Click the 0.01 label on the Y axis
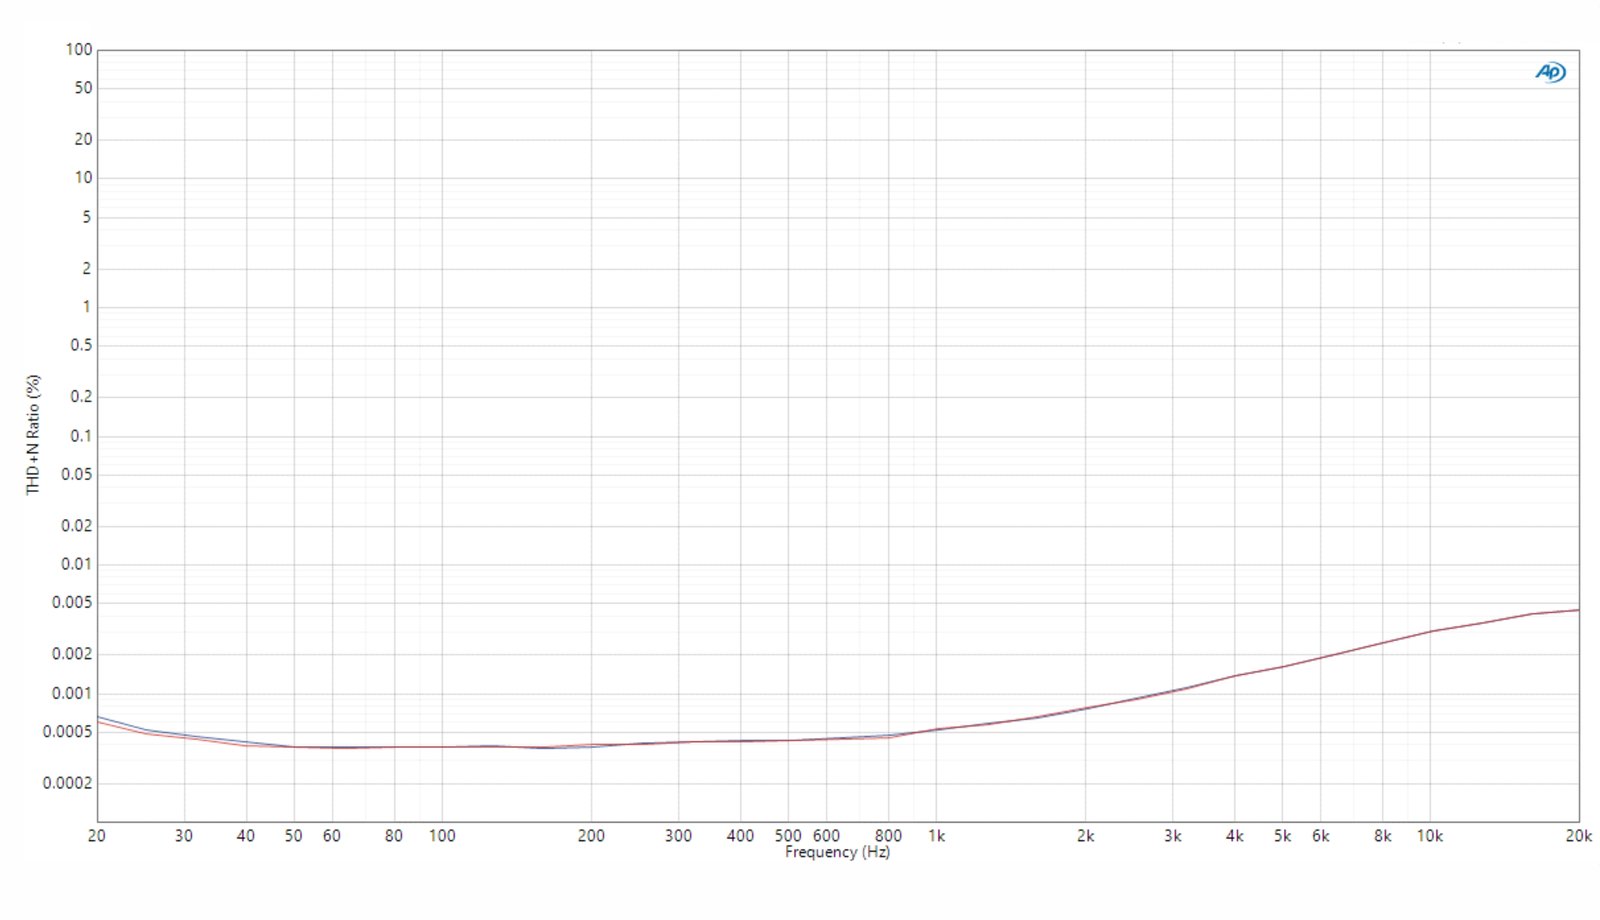Image resolution: width=1600 pixels, height=920 pixels. pyautogui.click(x=76, y=564)
